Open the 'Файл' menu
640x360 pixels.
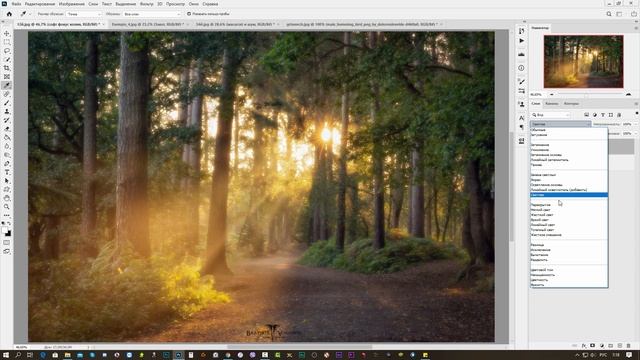pyautogui.click(x=16, y=4)
